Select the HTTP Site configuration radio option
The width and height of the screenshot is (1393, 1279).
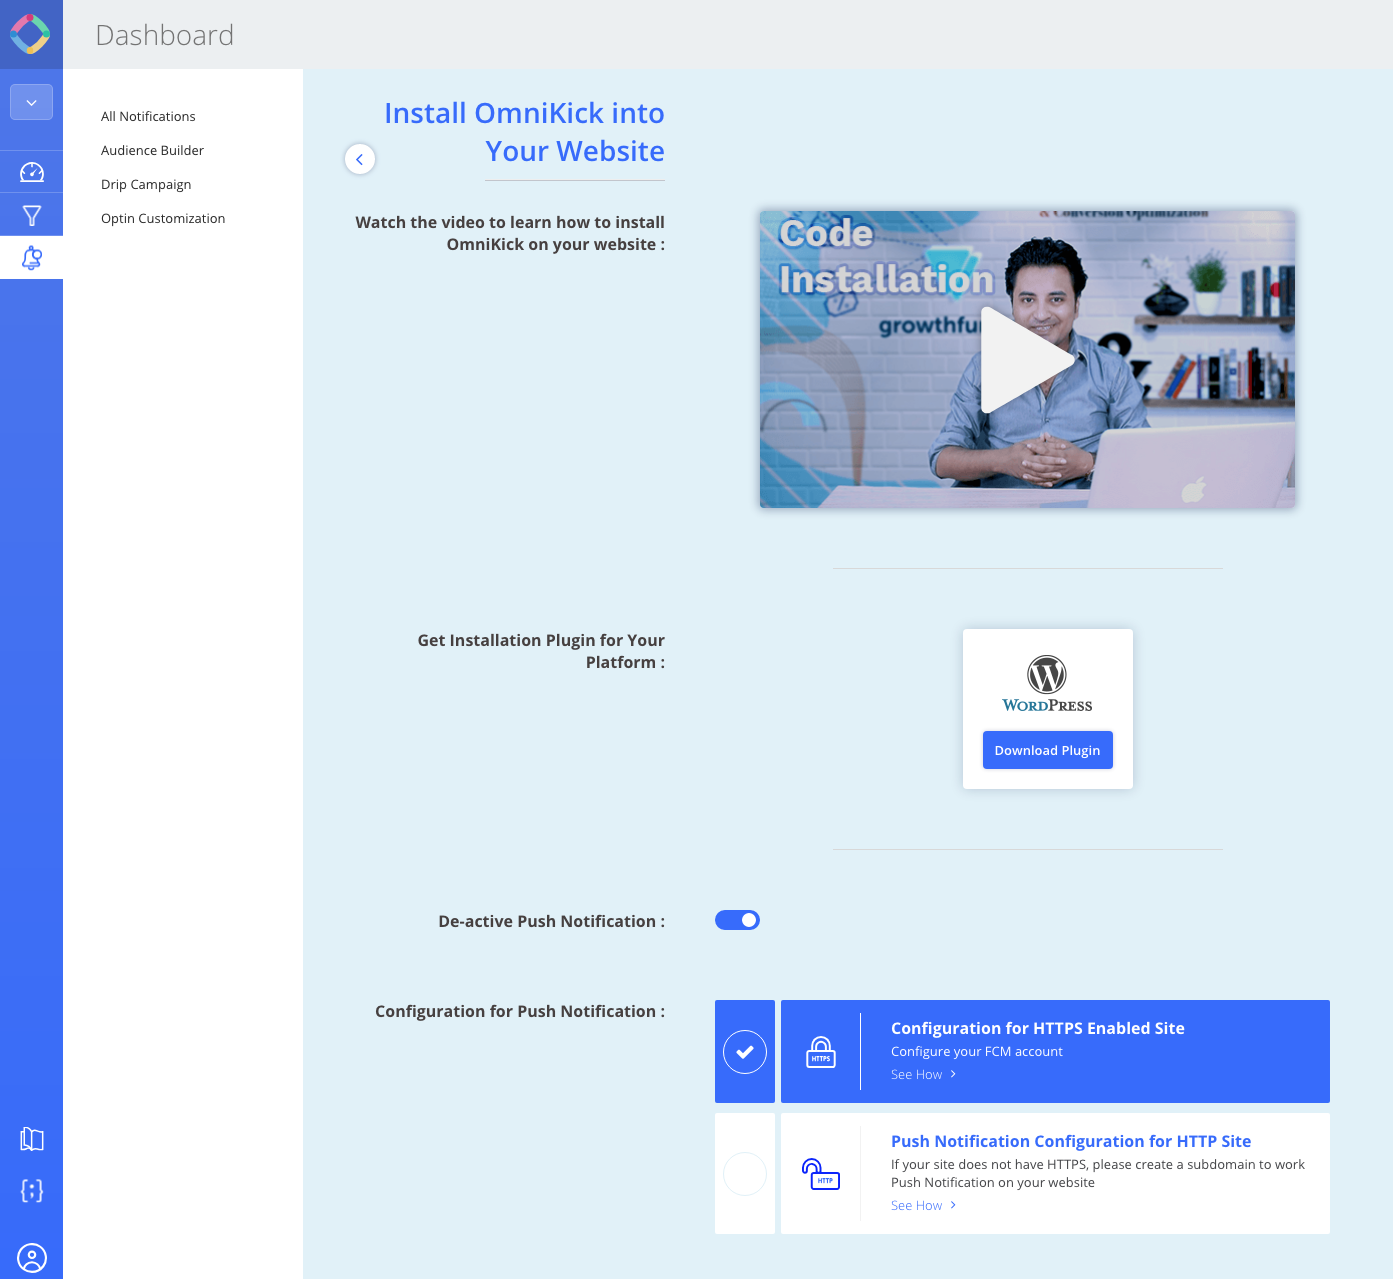pyautogui.click(x=745, y=1174)
